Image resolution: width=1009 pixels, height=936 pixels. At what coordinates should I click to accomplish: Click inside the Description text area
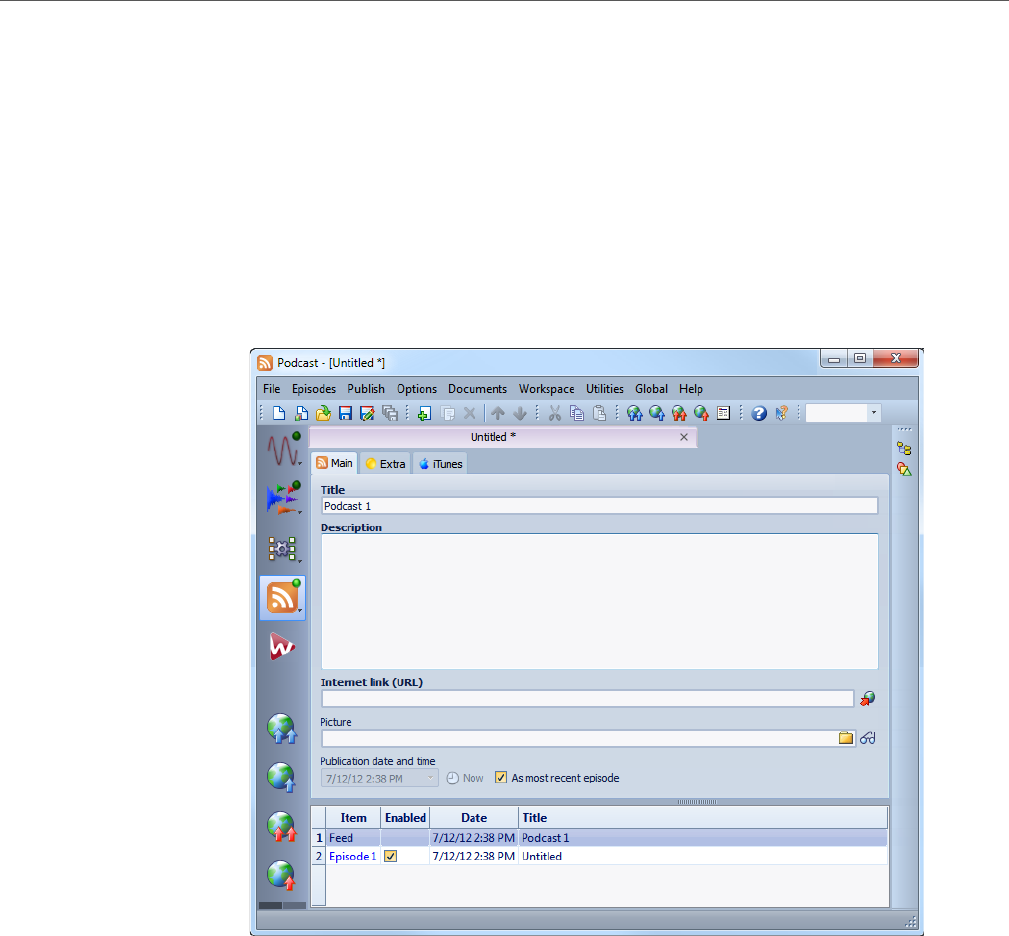(600, 601)
